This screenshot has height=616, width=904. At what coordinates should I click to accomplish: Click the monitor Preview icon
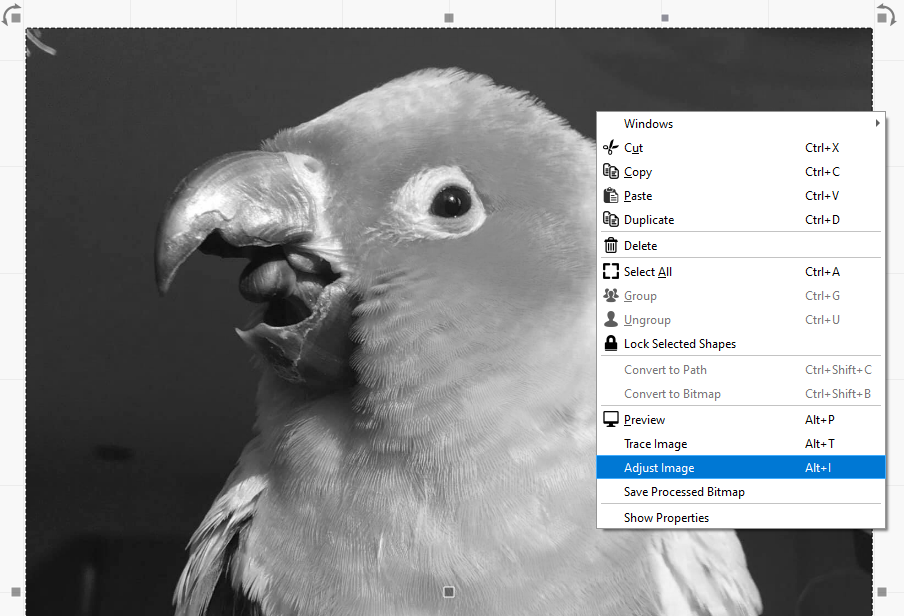(610, 420)
